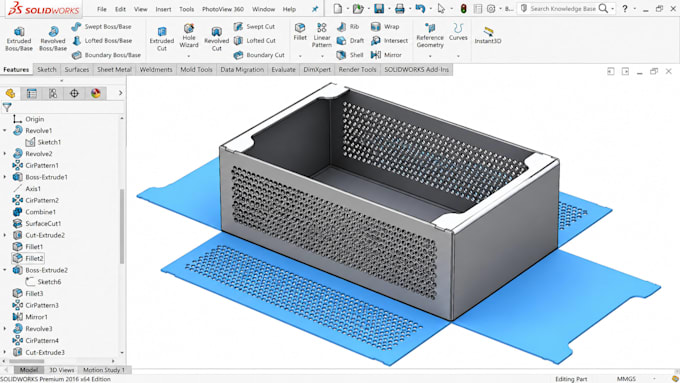Switch to the Evaluate tab
Viewport: 680px width, 383px height.
pos(283,69)
